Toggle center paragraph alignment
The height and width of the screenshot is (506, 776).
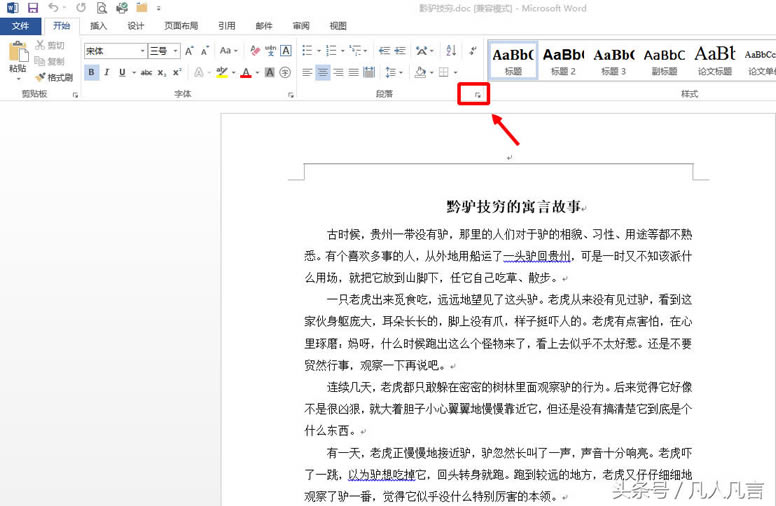tap(322, 72)
